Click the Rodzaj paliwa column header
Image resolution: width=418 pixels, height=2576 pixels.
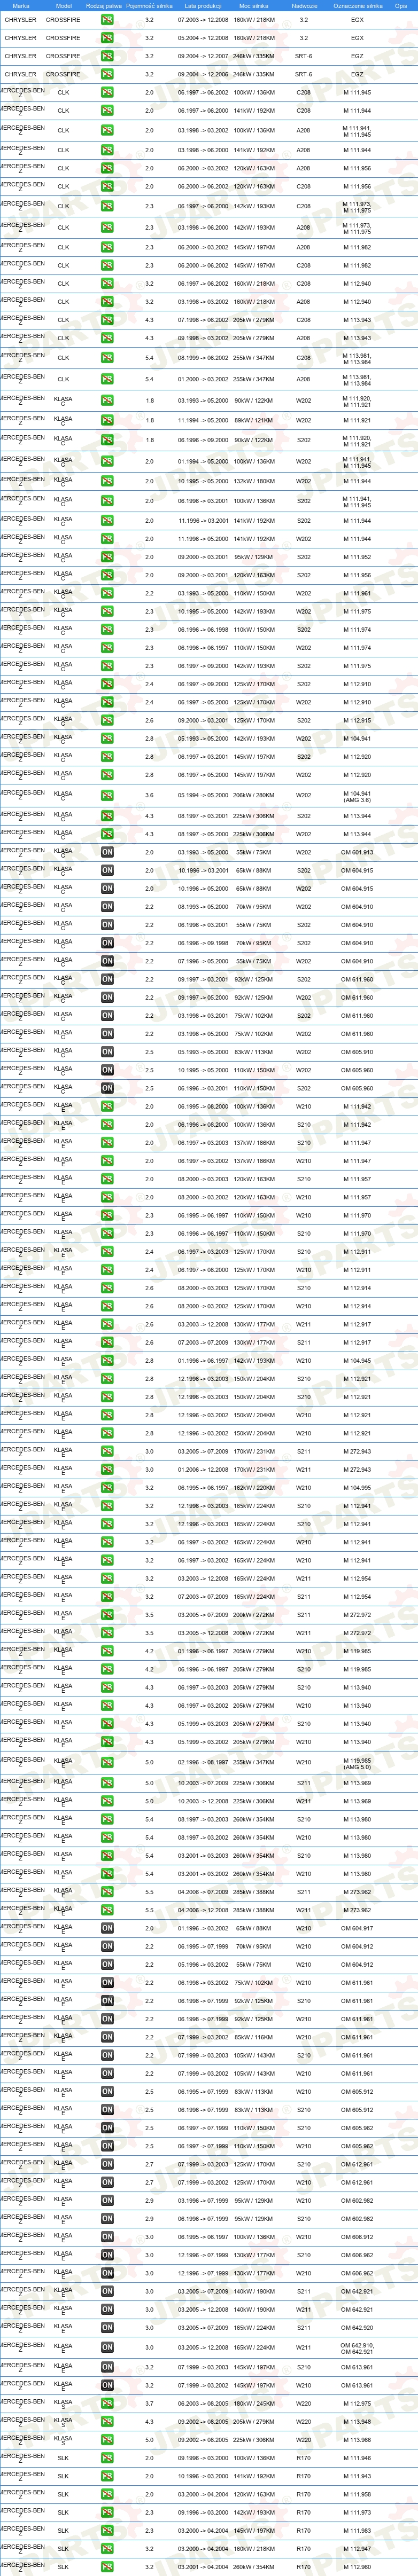[x=104, y=5]
